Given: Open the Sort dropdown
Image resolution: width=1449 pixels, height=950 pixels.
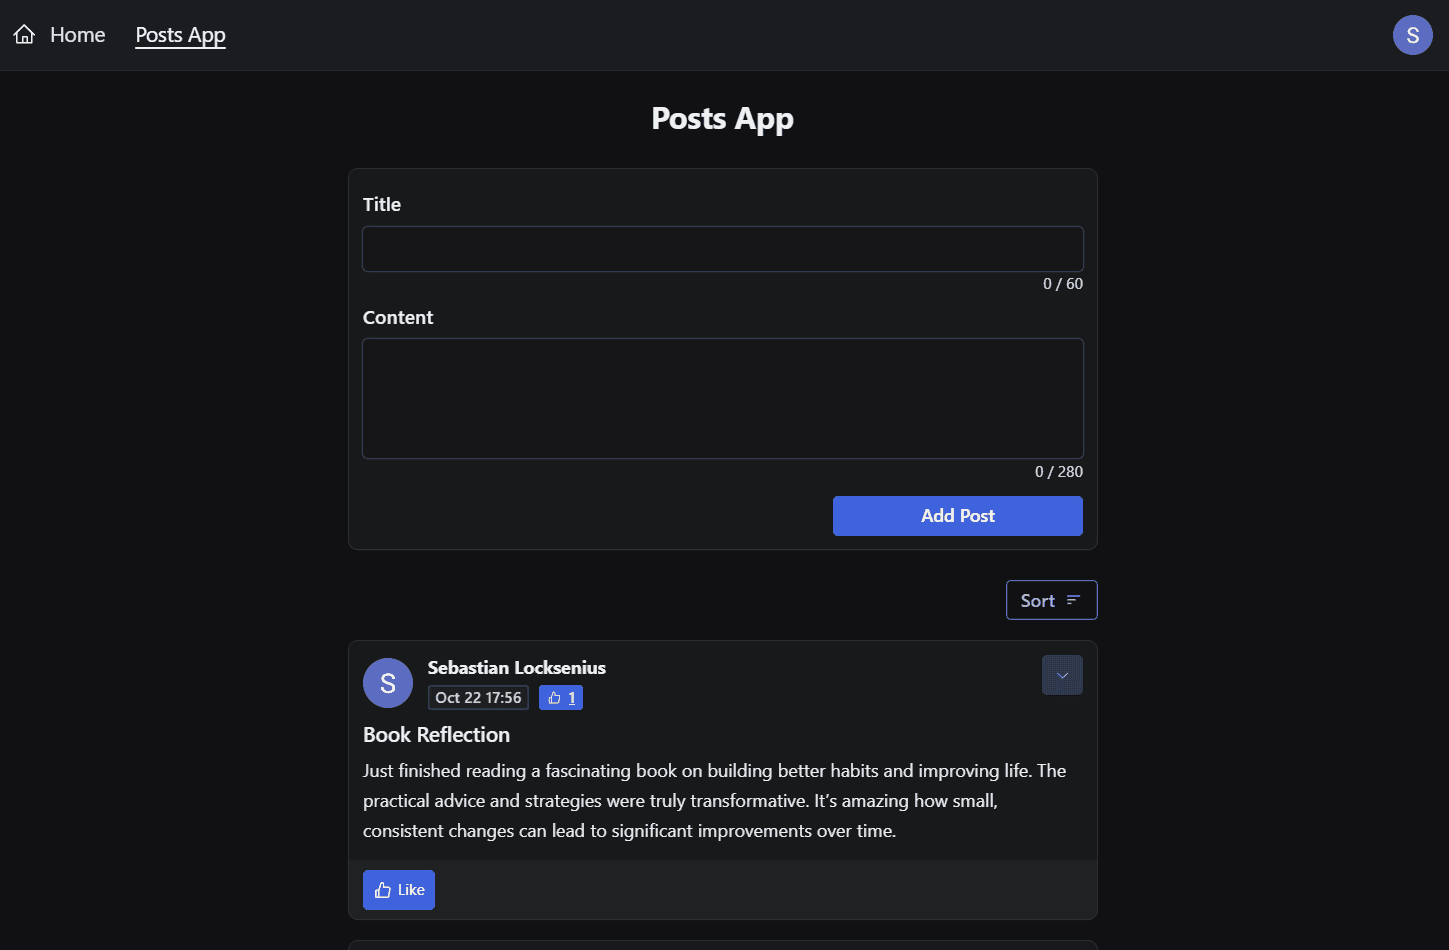Looking at the screenshot, I should click(1051, 599).
